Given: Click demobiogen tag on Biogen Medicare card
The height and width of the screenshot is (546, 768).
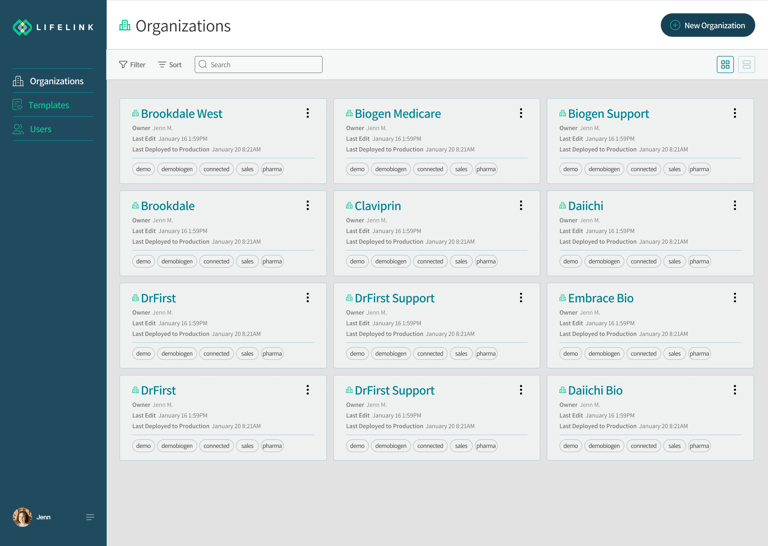Looking at the screenshot, I should pos(391,169).
